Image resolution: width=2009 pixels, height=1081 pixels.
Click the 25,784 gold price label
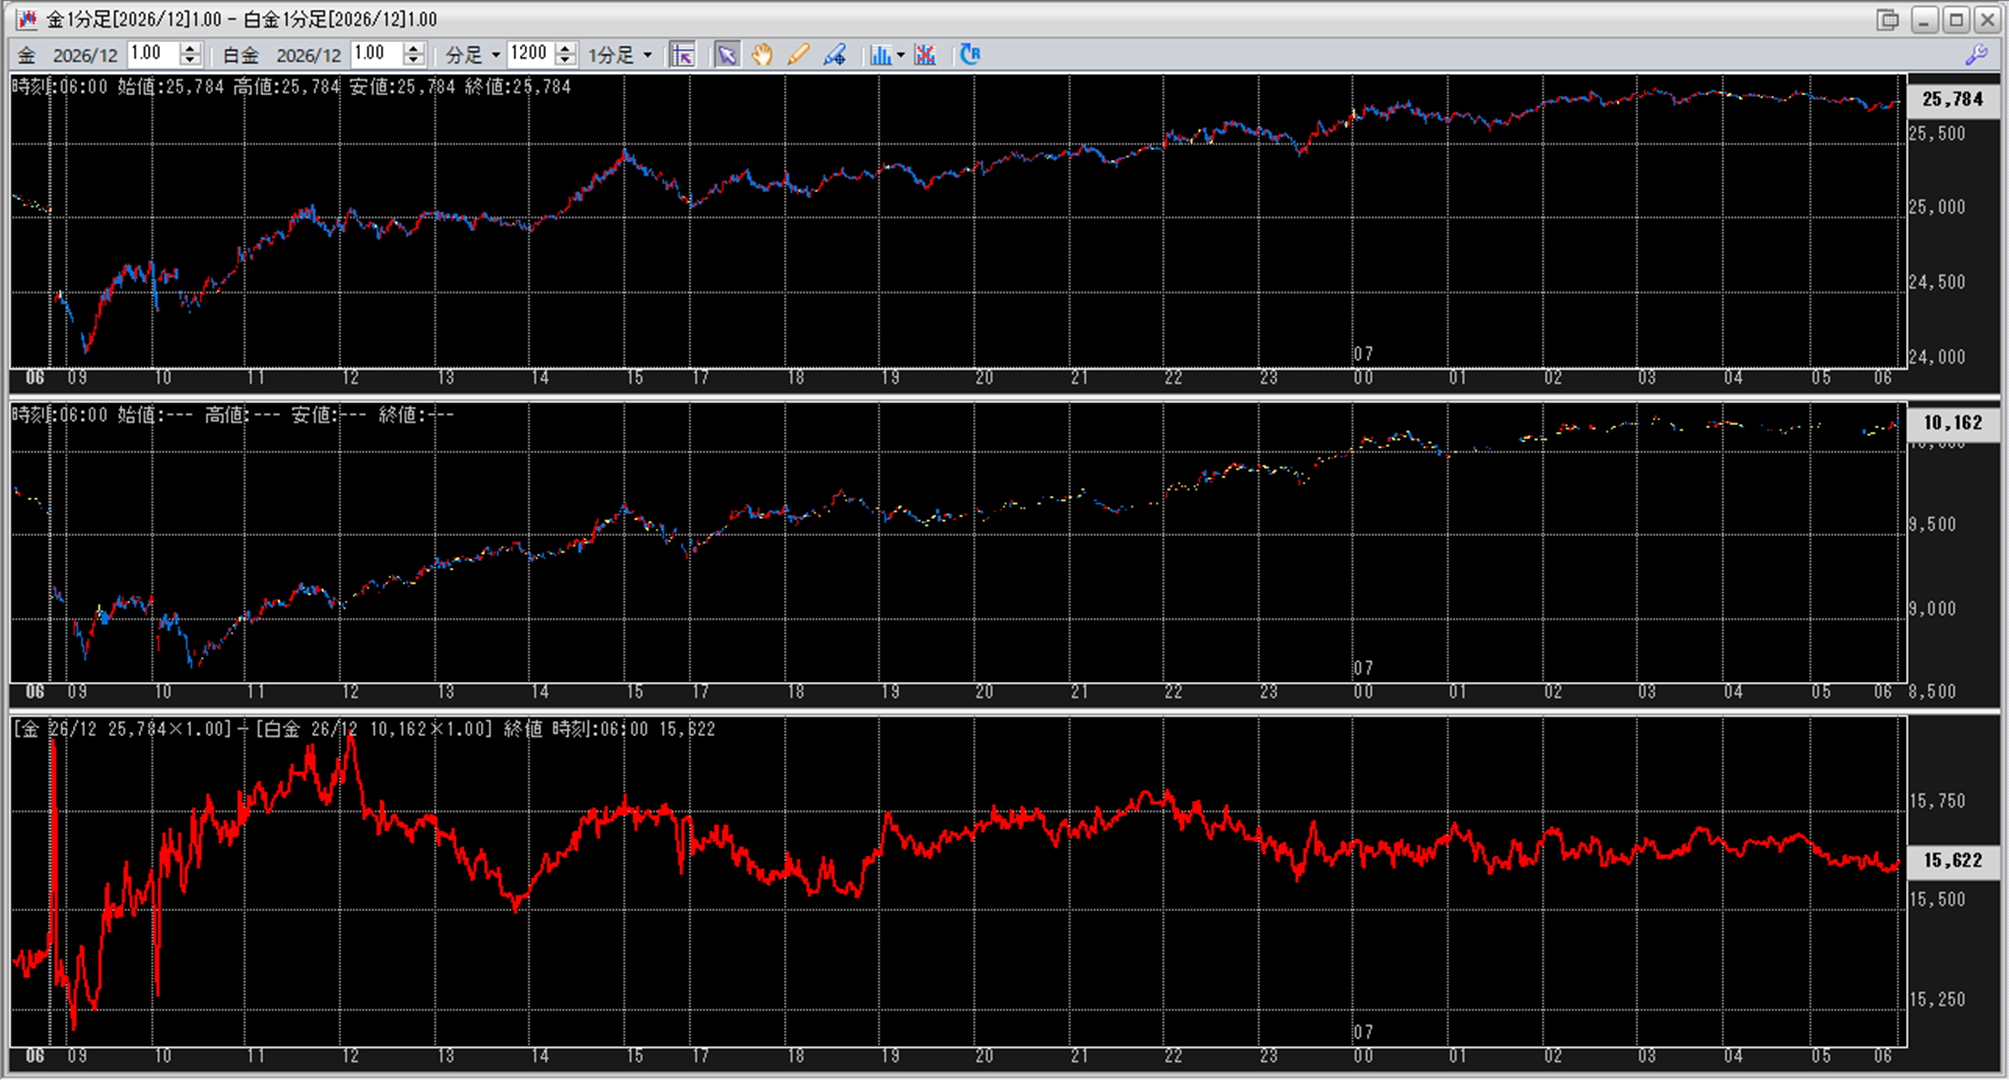tap(1952, 99)
